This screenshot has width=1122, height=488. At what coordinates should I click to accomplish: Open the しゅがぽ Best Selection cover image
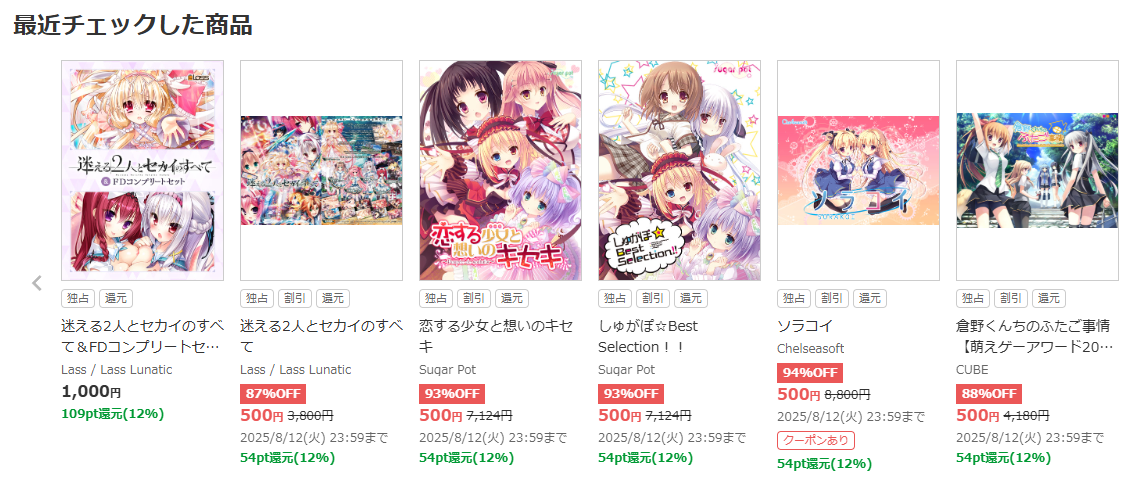679,170
